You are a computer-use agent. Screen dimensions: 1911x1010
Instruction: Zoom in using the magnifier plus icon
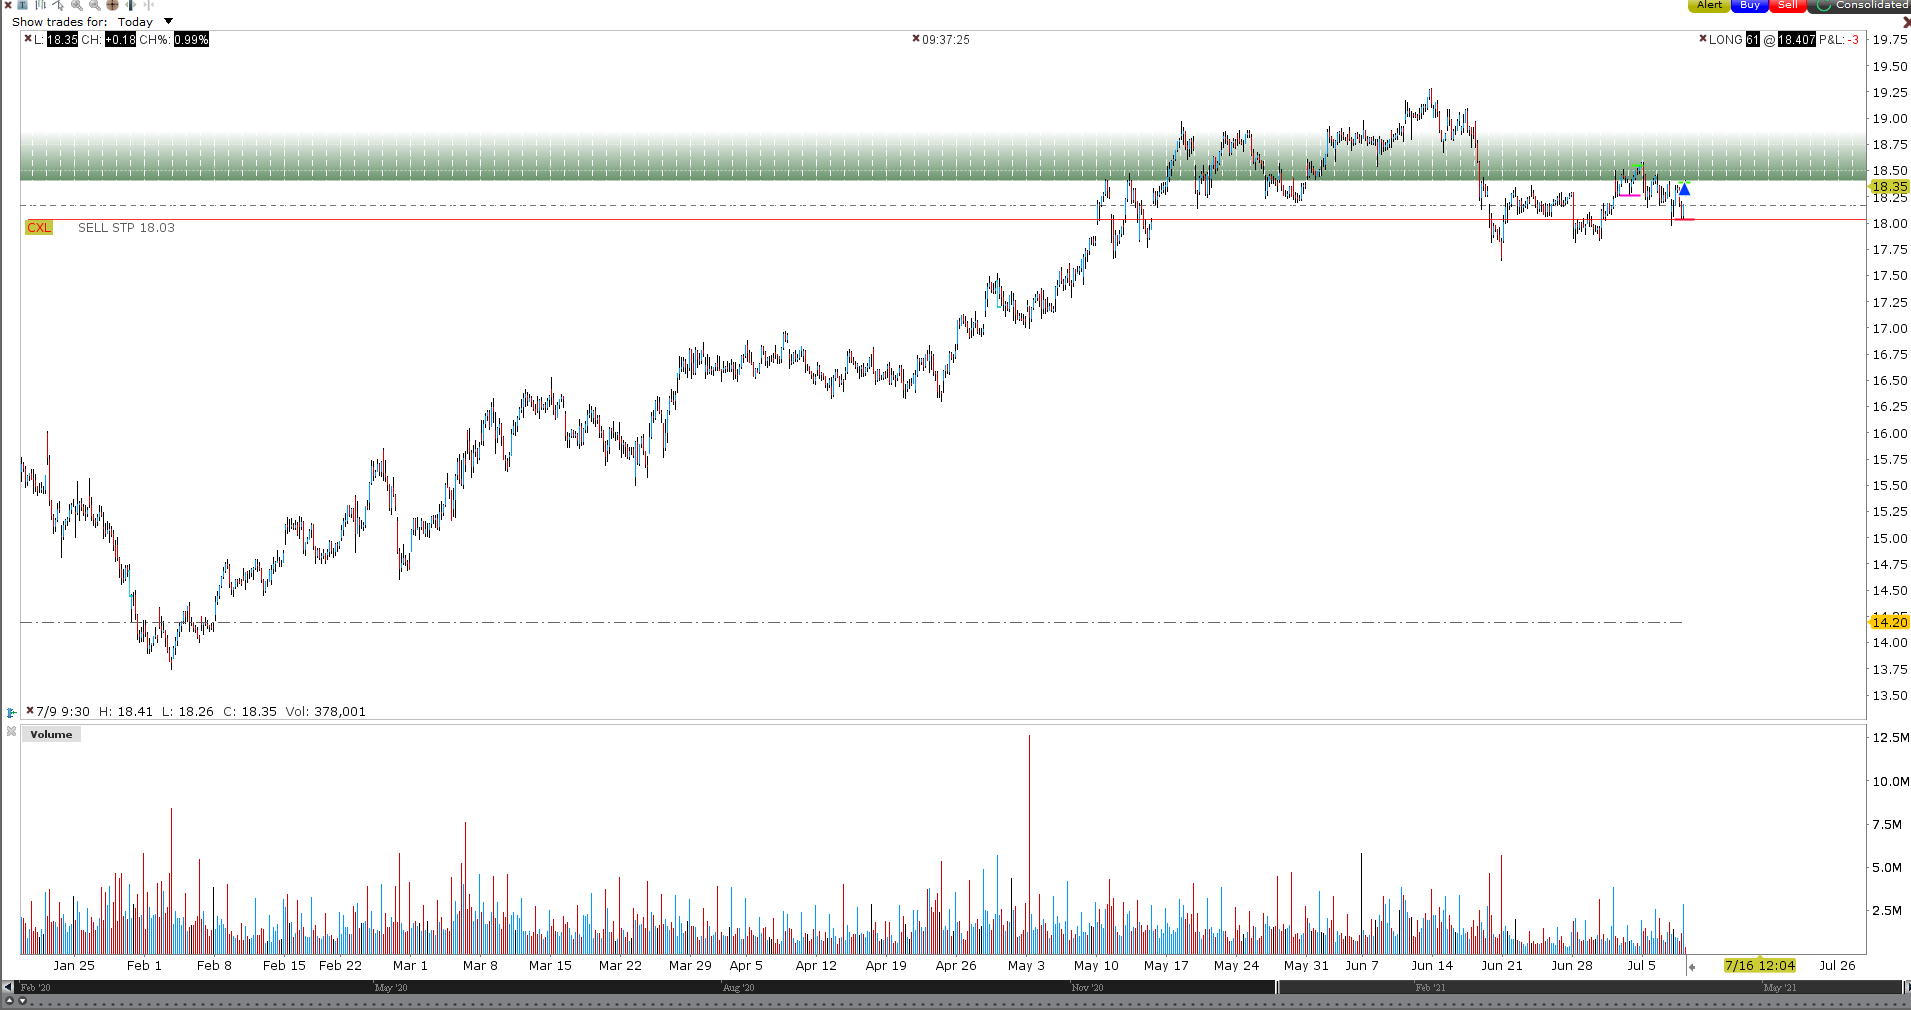(x=76, y=5)
